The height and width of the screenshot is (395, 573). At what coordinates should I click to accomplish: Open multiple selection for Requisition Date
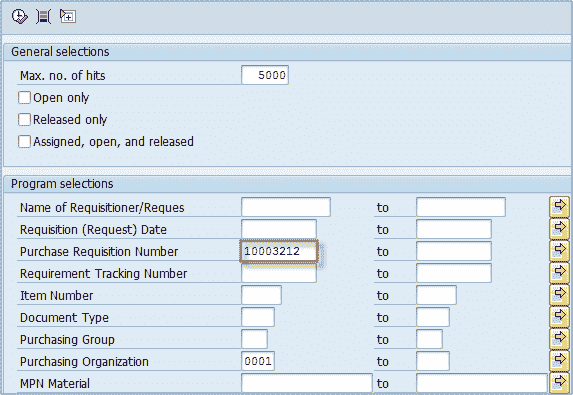559,229
